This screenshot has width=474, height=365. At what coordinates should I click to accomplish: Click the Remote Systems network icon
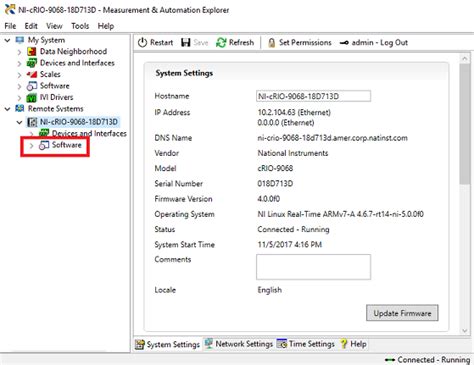[20, 109]
